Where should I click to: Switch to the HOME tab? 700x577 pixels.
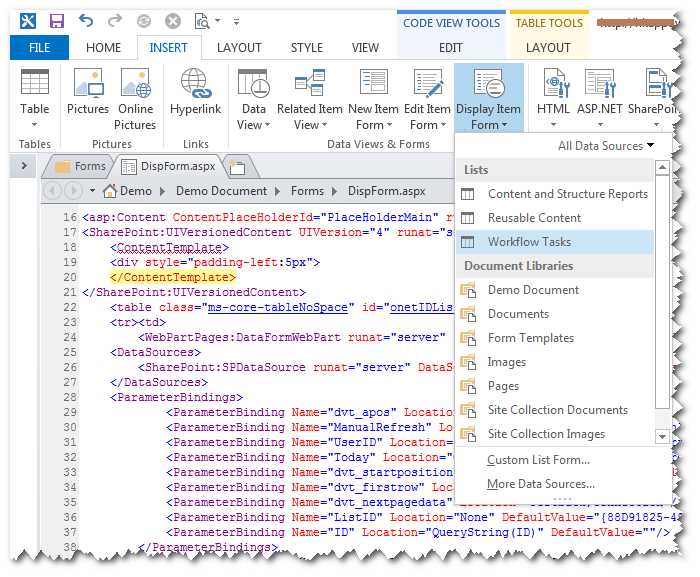click(103, 47)
